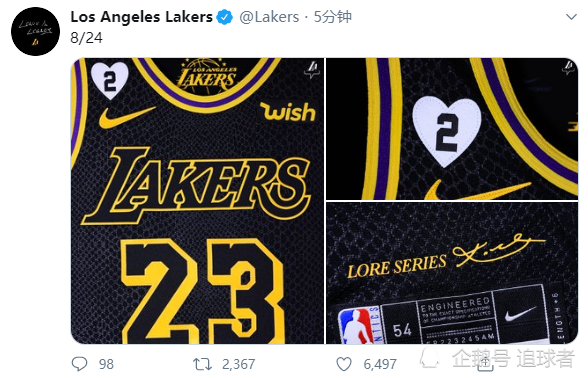Click the retweet count 2,367

tap(238, 364)
